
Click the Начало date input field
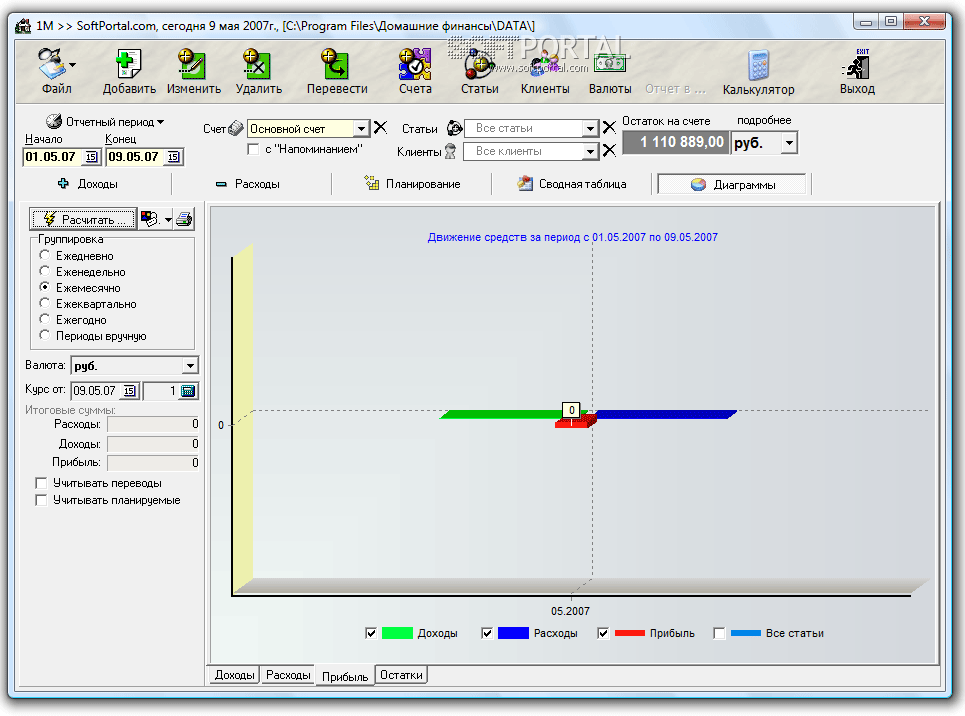[54, 157]
